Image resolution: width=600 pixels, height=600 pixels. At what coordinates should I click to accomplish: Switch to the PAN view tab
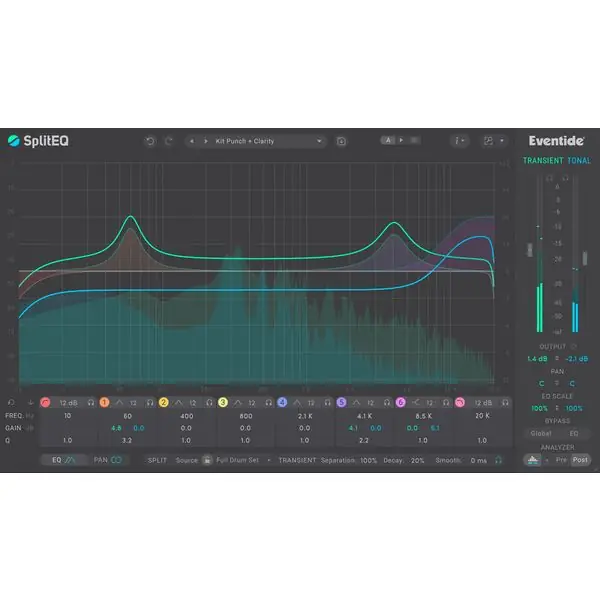(x=108, y=460)
